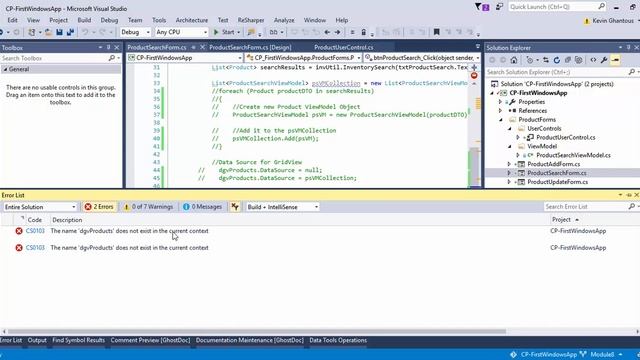
Task: Open the second CS0103 error code link
Action: [35, 248]
